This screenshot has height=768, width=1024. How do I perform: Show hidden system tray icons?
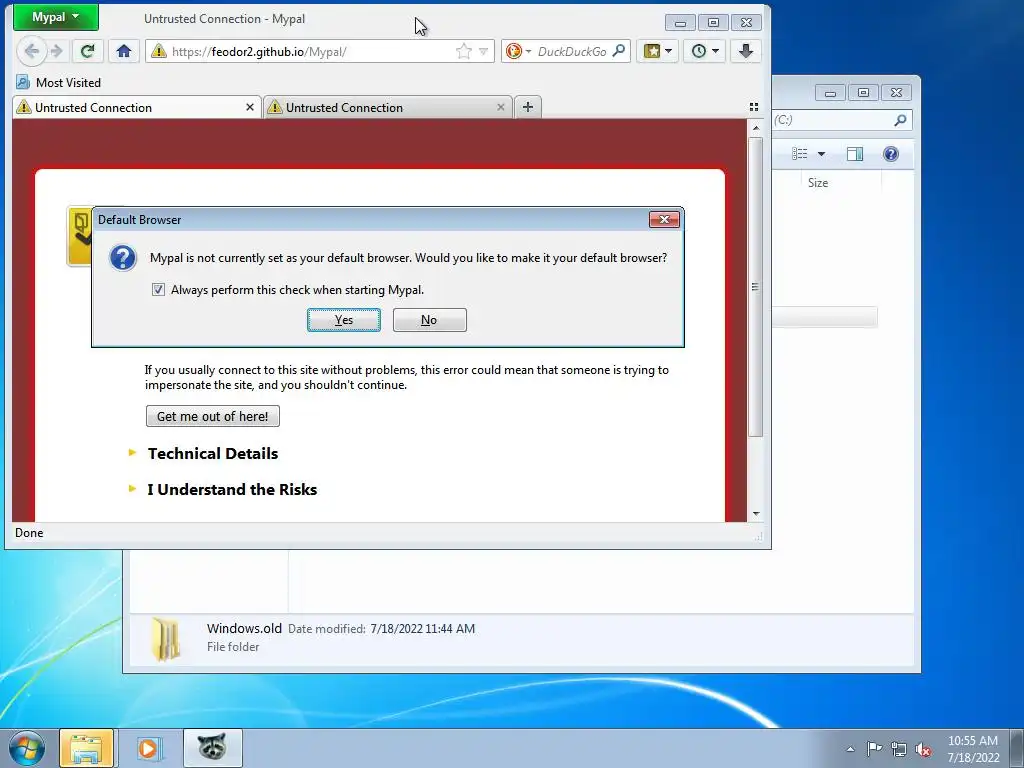[850, 749]
